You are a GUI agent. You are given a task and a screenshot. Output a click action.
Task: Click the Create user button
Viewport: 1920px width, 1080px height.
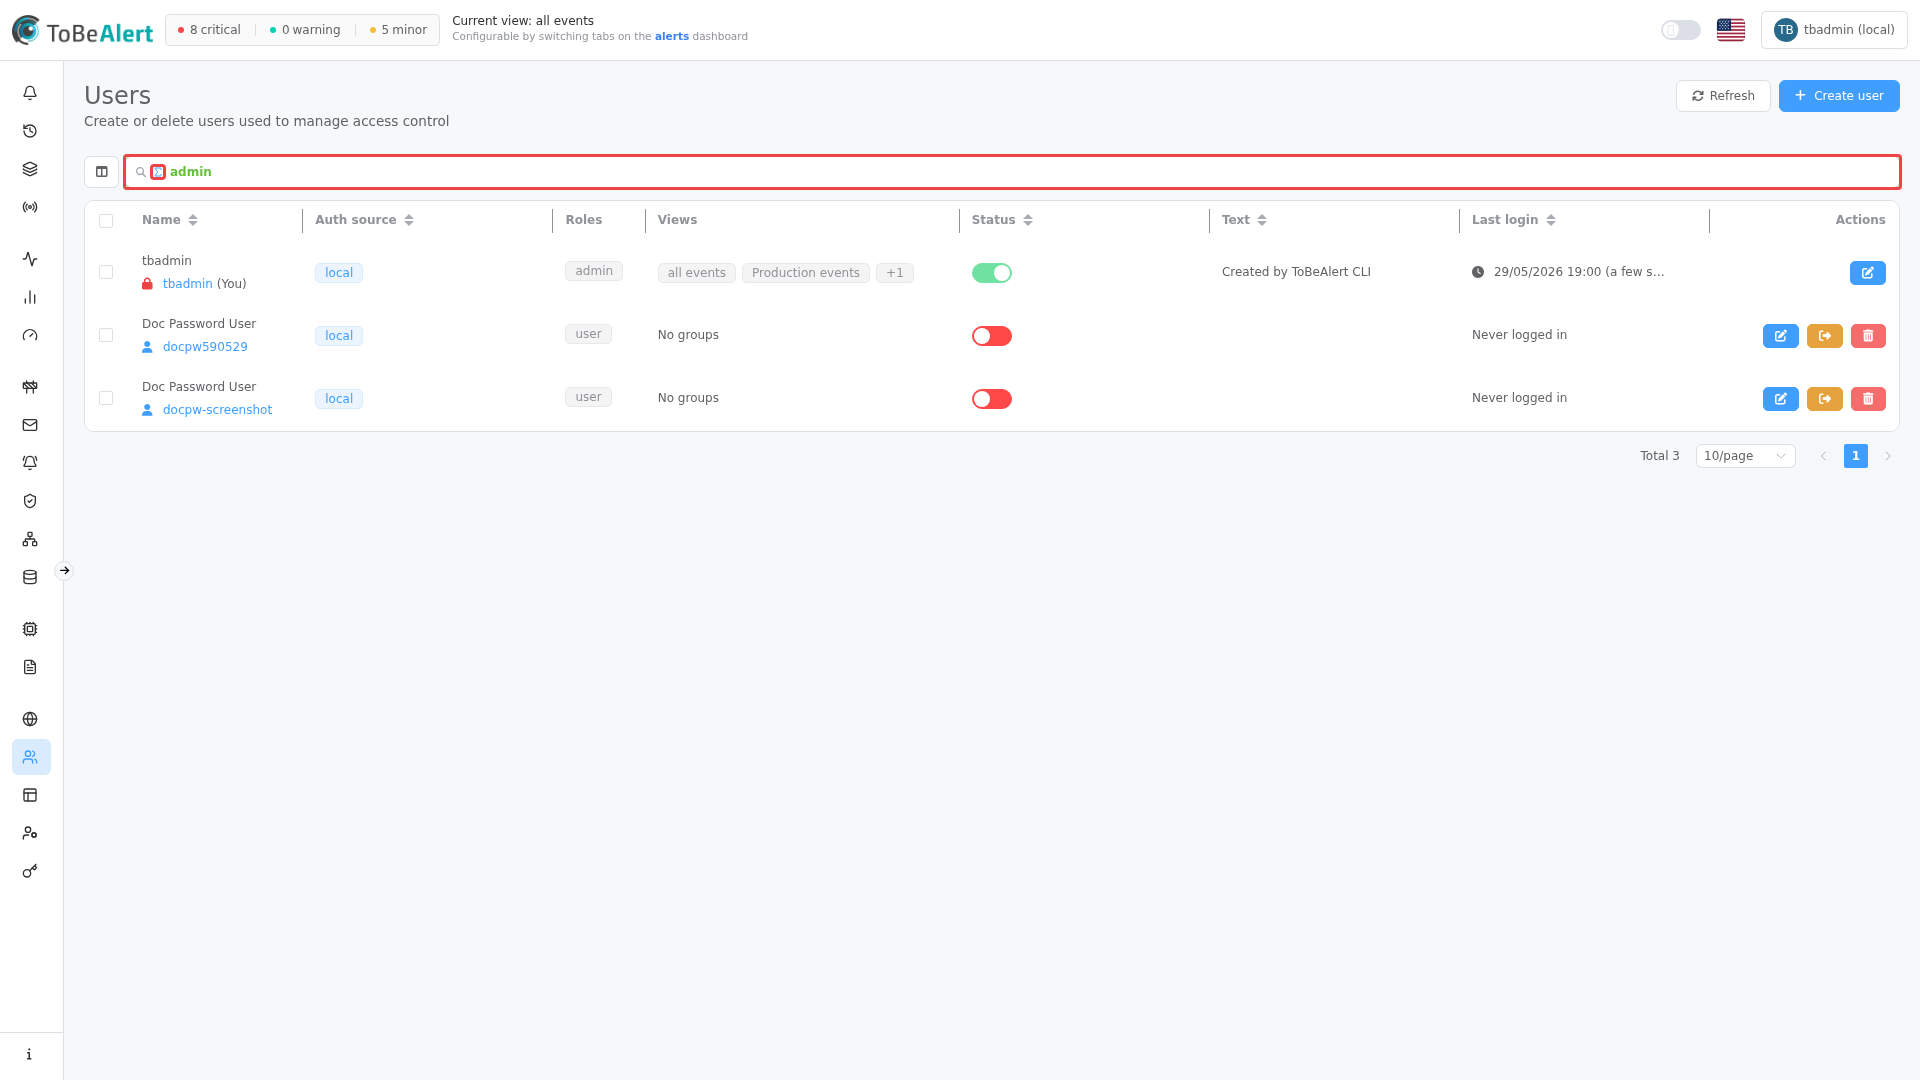[x=1839, y=96]
